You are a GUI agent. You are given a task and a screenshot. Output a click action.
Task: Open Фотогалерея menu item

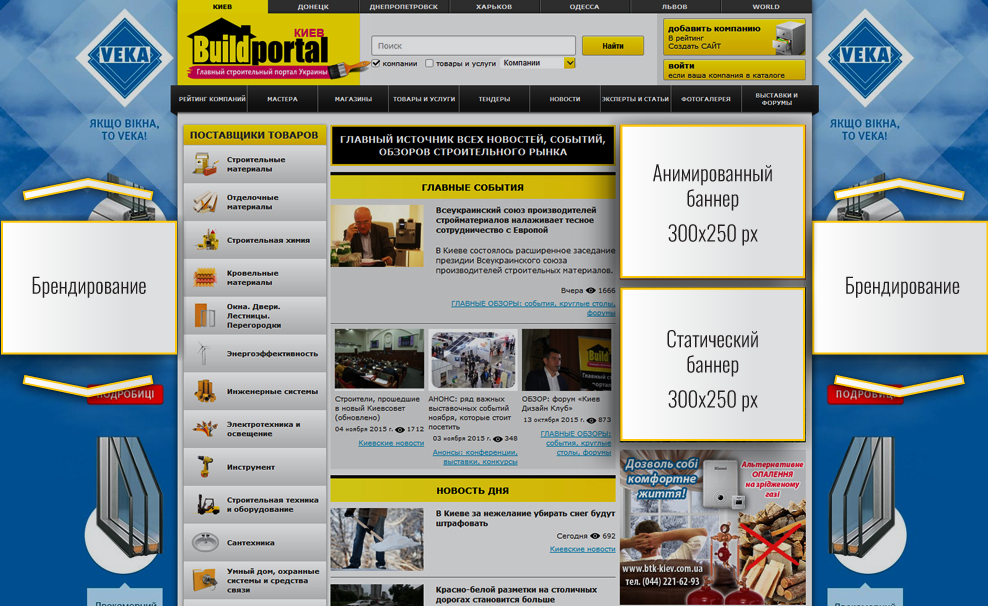[x=706, y=99]
